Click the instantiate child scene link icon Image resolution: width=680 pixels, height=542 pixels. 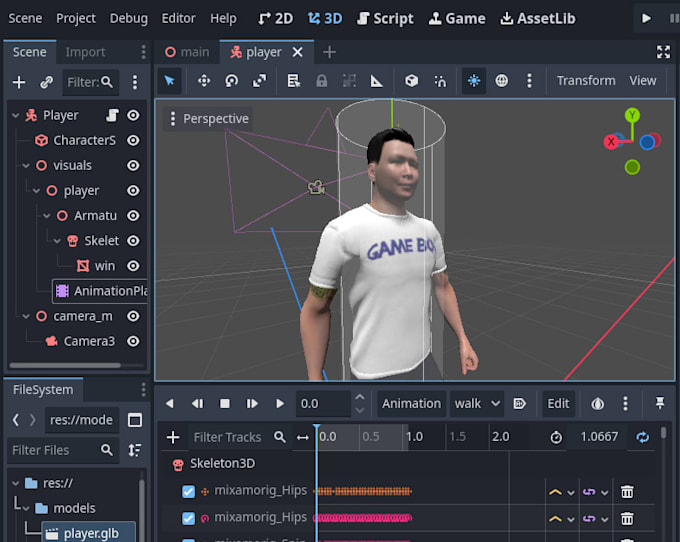tap(46, 82)
